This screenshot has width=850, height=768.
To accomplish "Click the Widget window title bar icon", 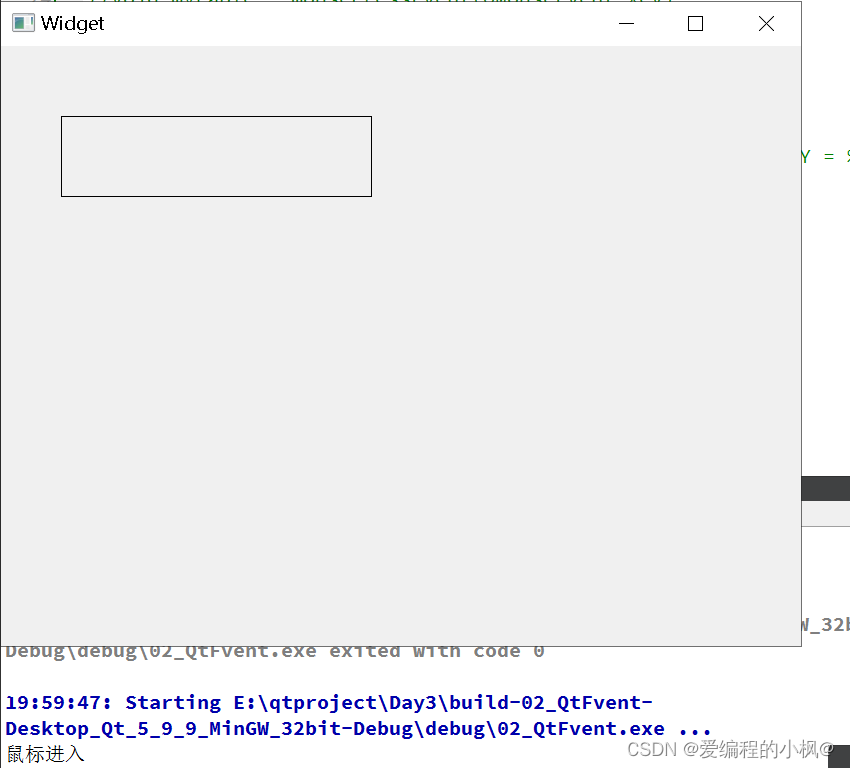I will point(23,23).
